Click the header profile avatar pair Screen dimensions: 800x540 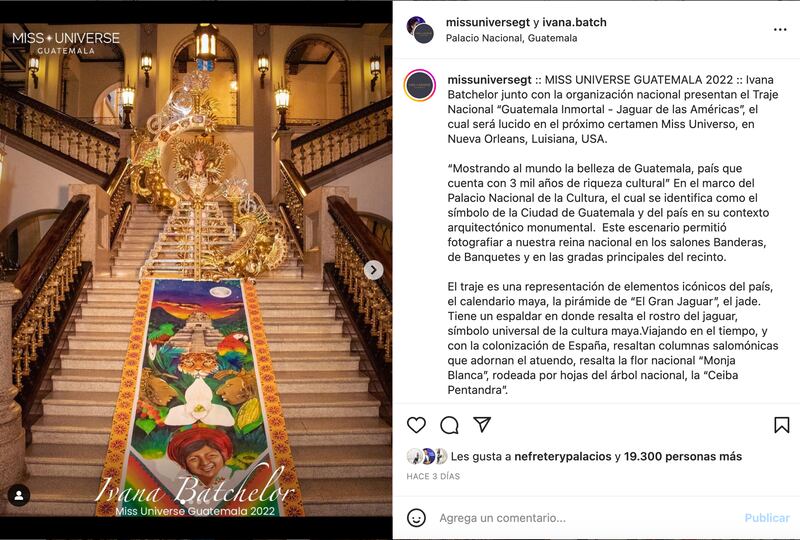pyautogui.click(x=420, y=30)
